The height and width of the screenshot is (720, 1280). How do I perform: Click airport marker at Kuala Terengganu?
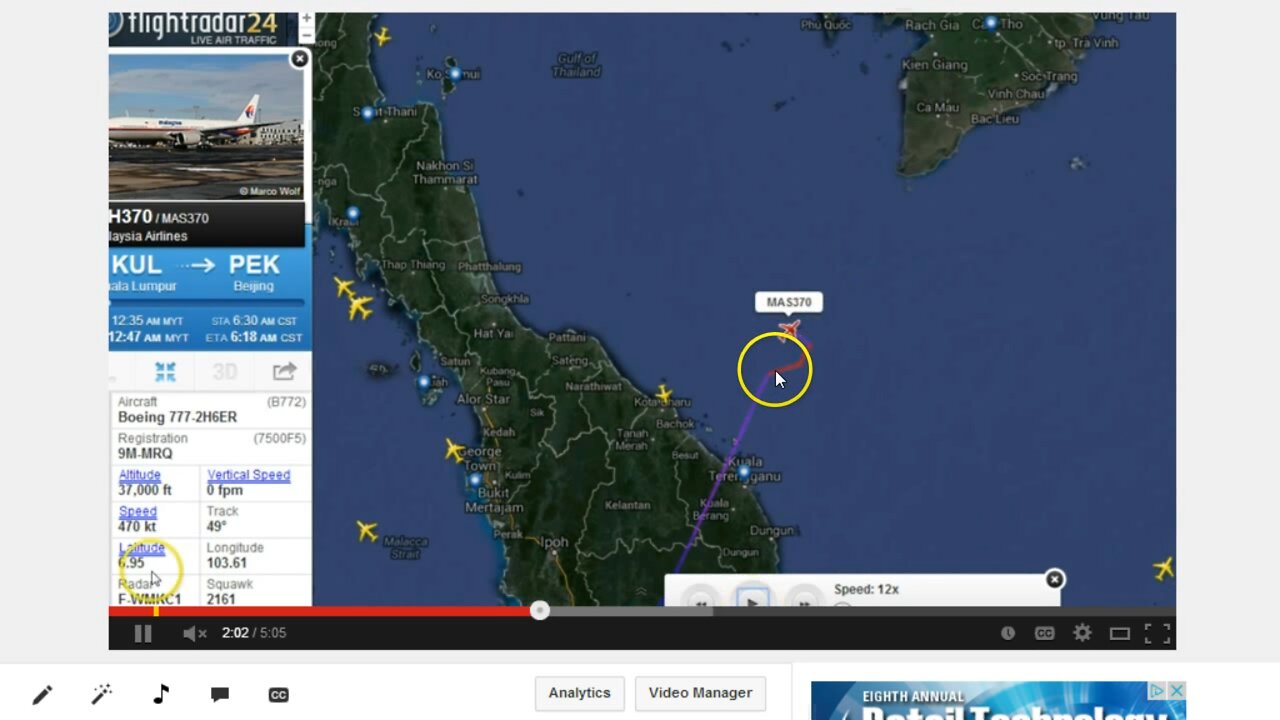pos(743,472)
